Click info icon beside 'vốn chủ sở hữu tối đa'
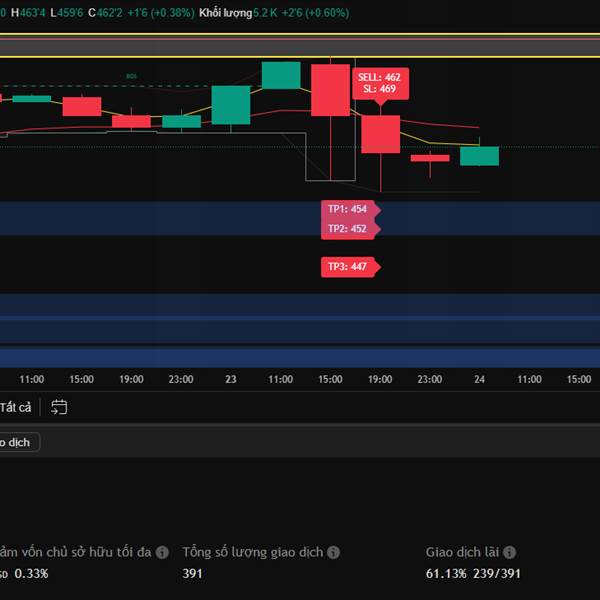The image size is (600, 600). click(162, 552)
